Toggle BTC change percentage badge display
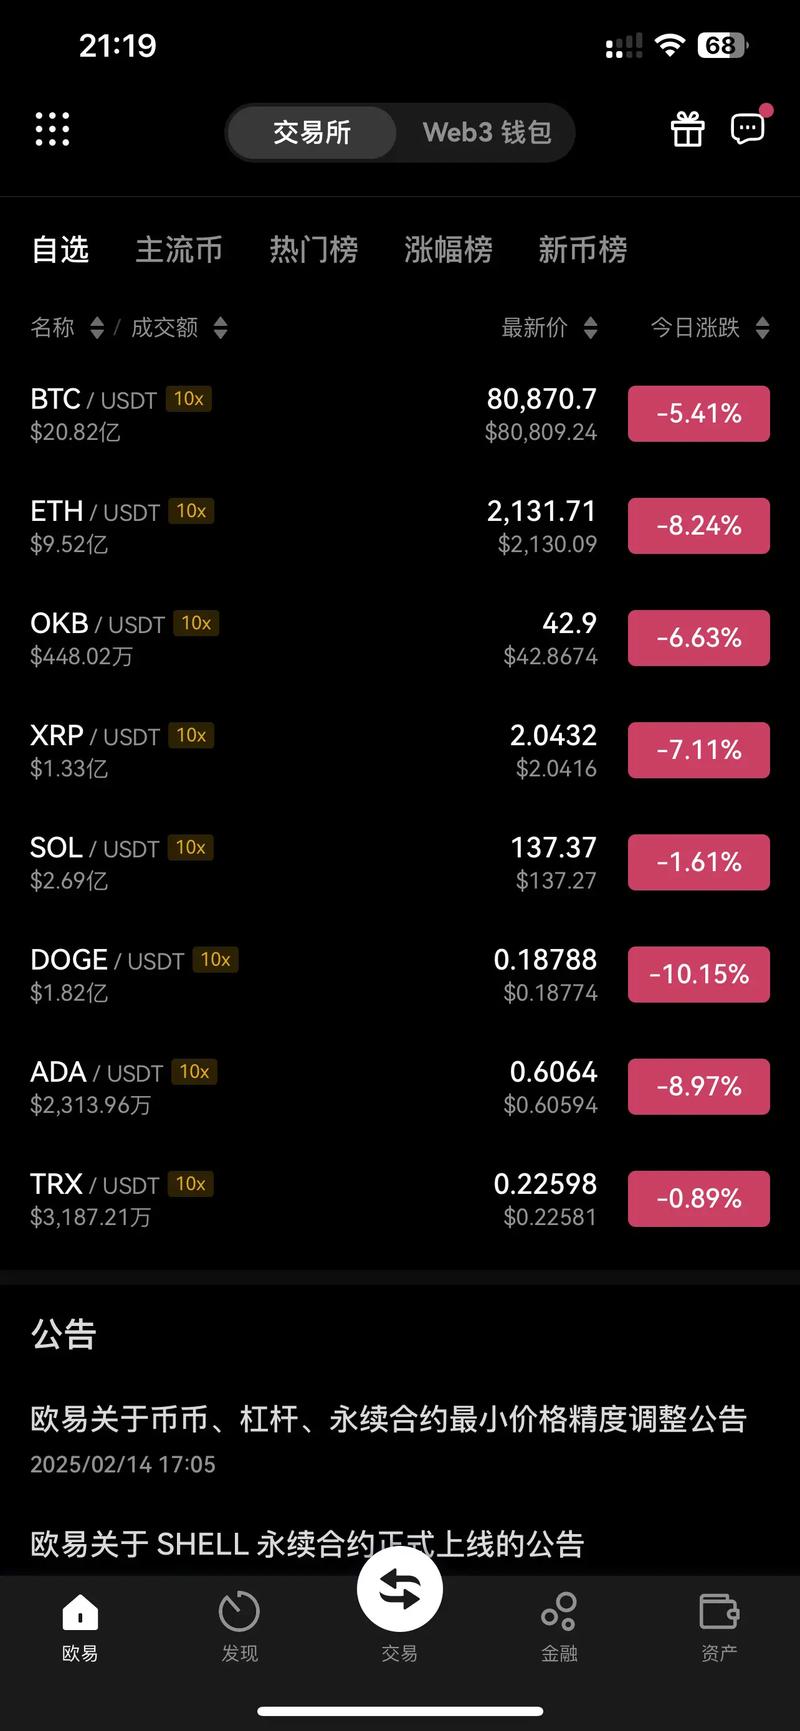 pyautogui.click(x=699, y=414)
